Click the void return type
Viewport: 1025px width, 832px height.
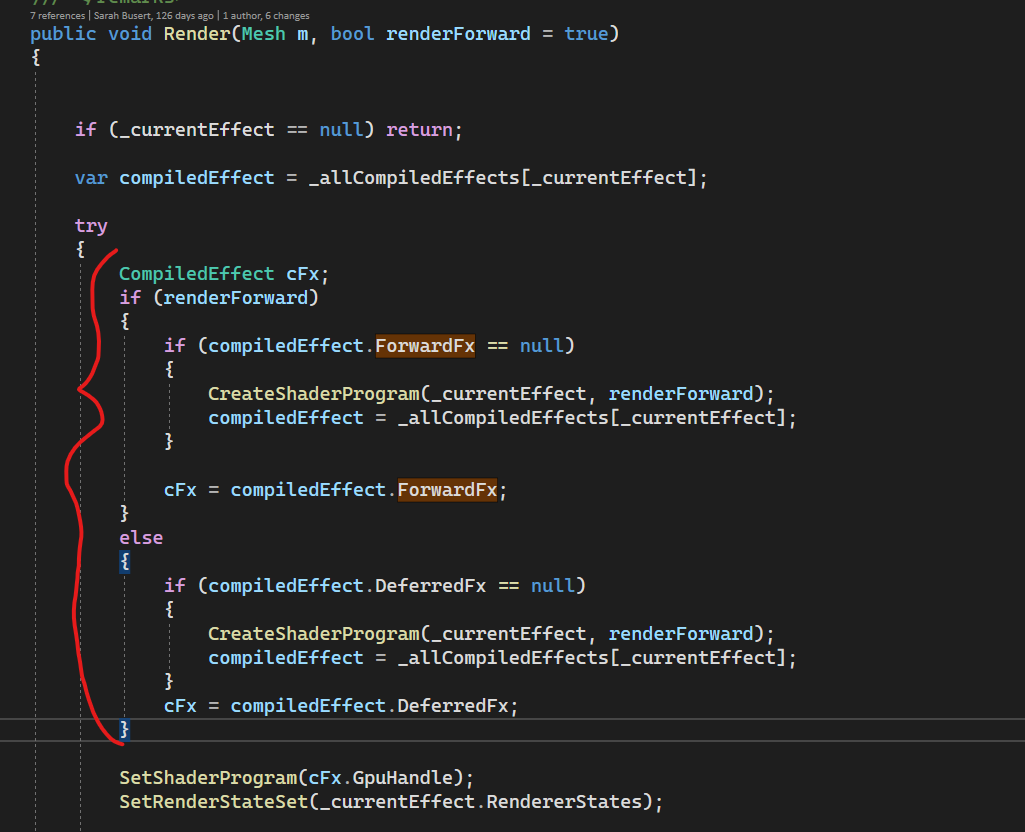130,34
